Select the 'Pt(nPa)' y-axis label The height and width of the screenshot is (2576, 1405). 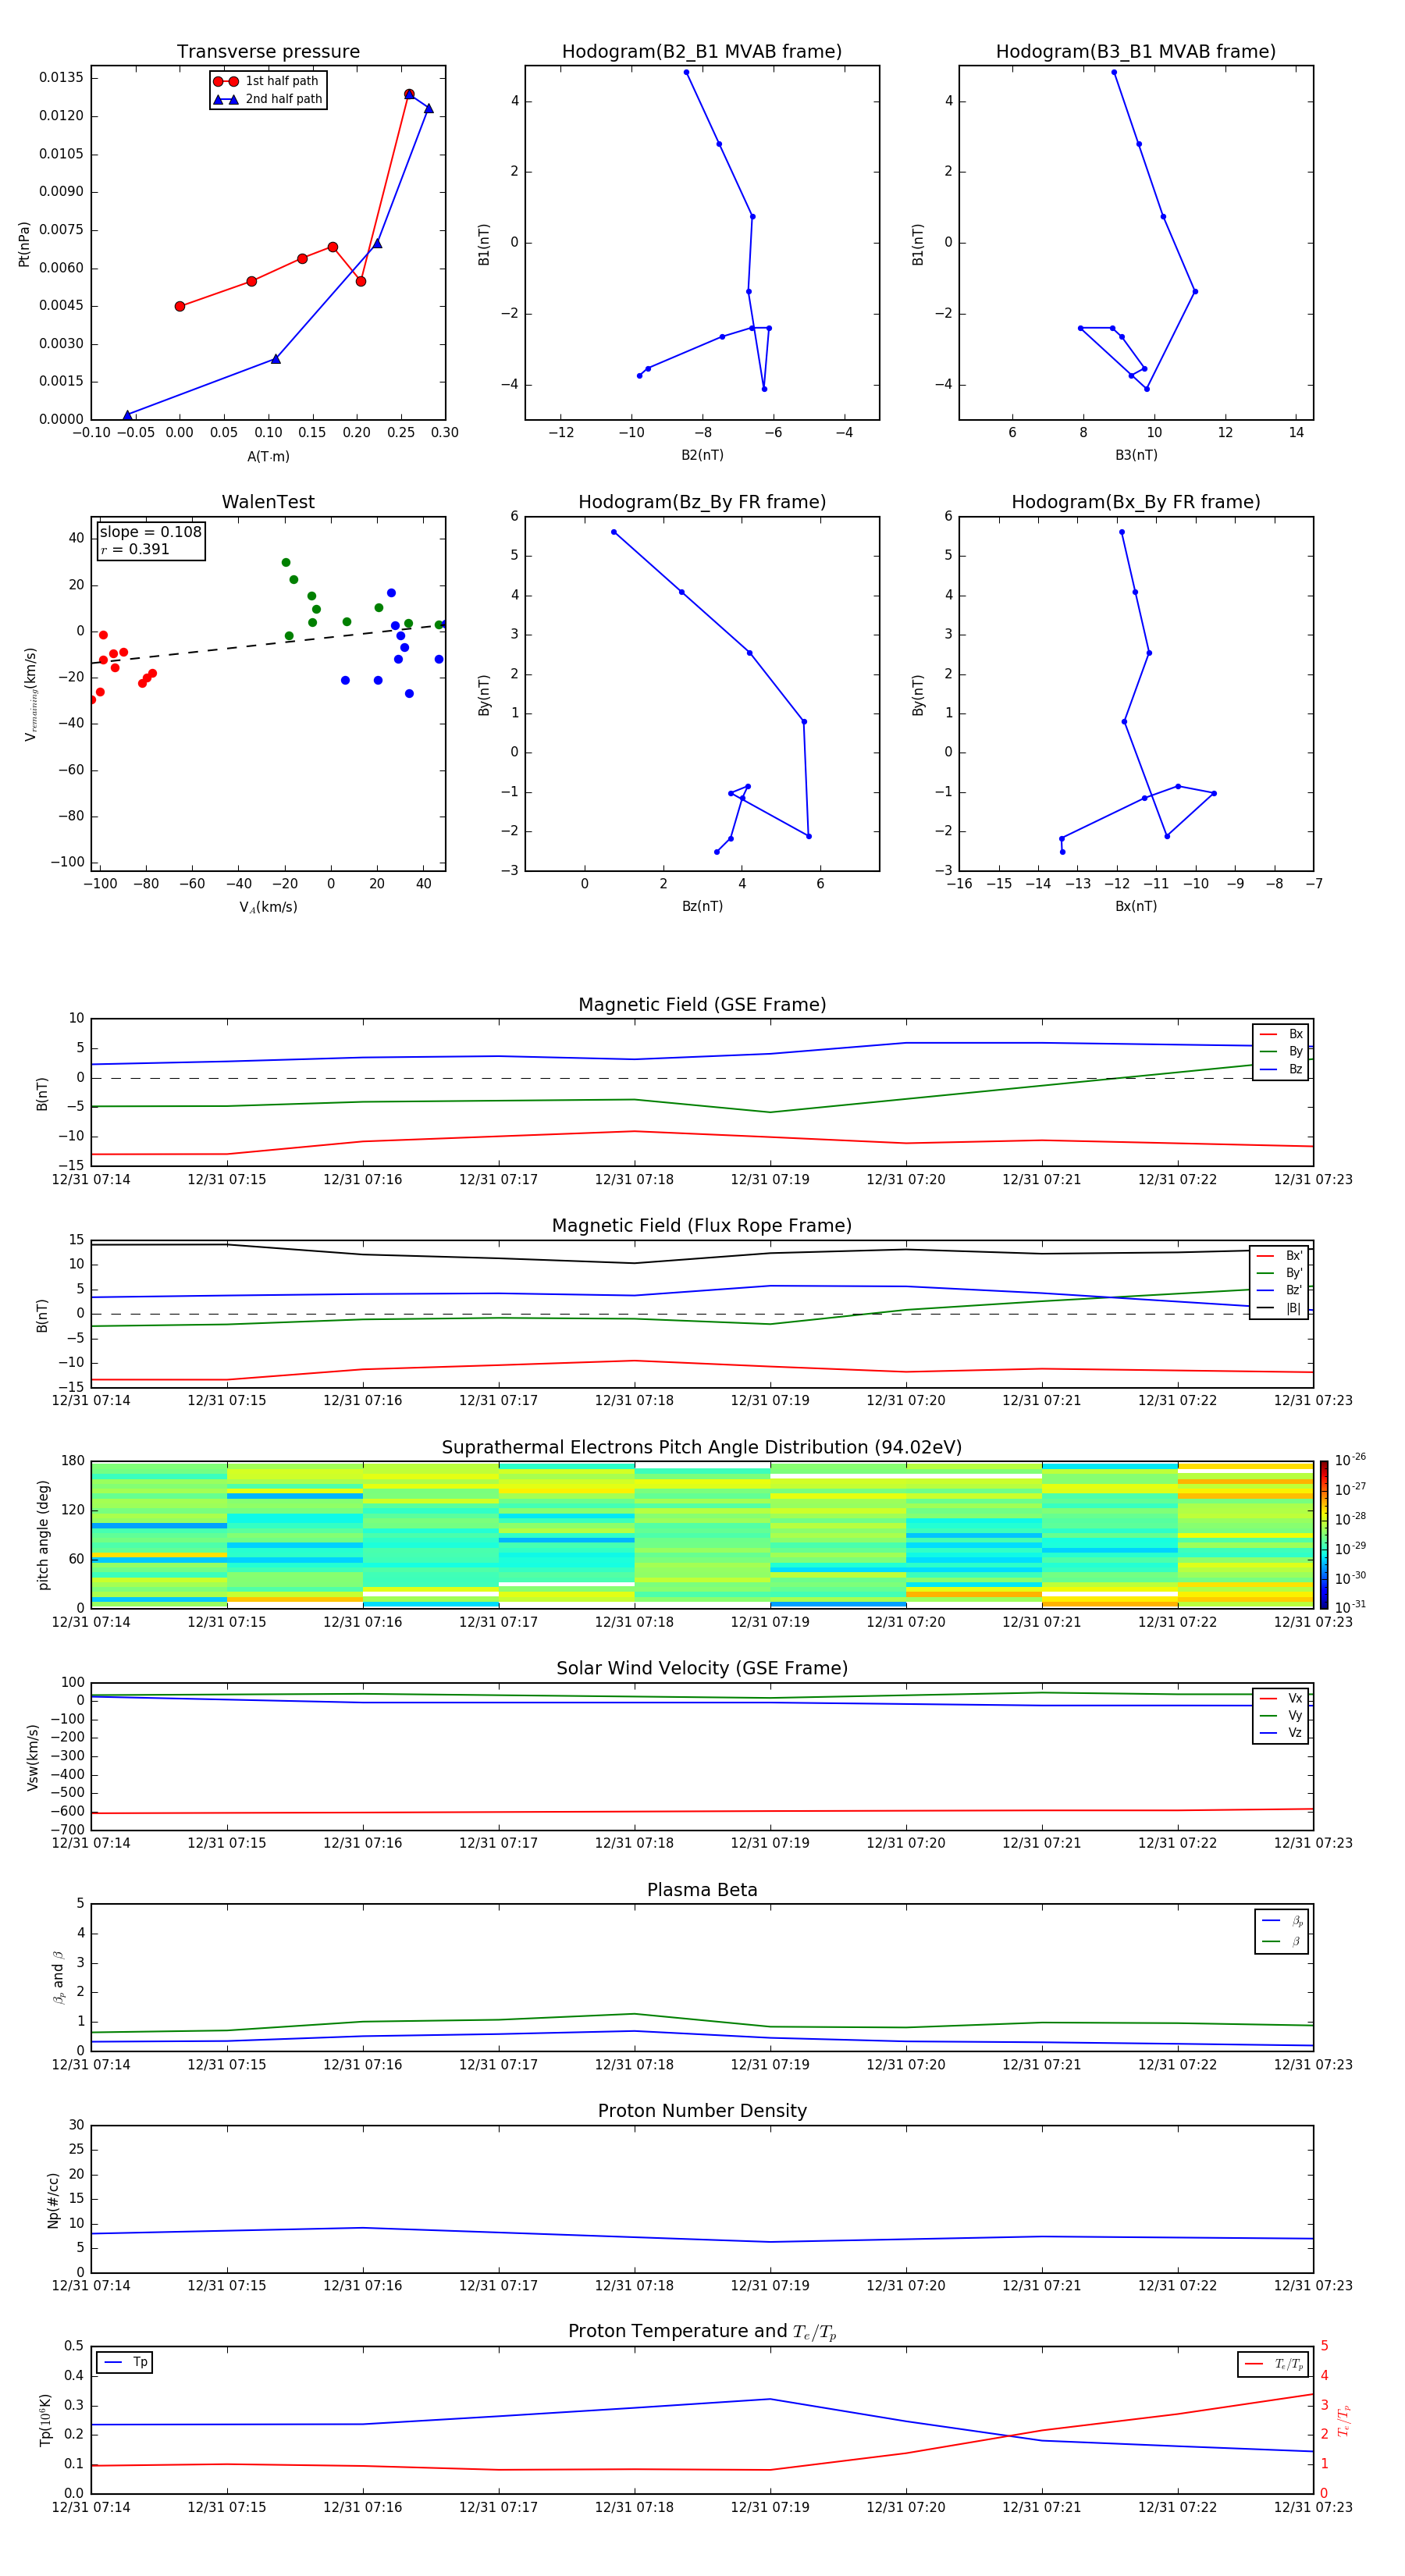tap(24, 244)
